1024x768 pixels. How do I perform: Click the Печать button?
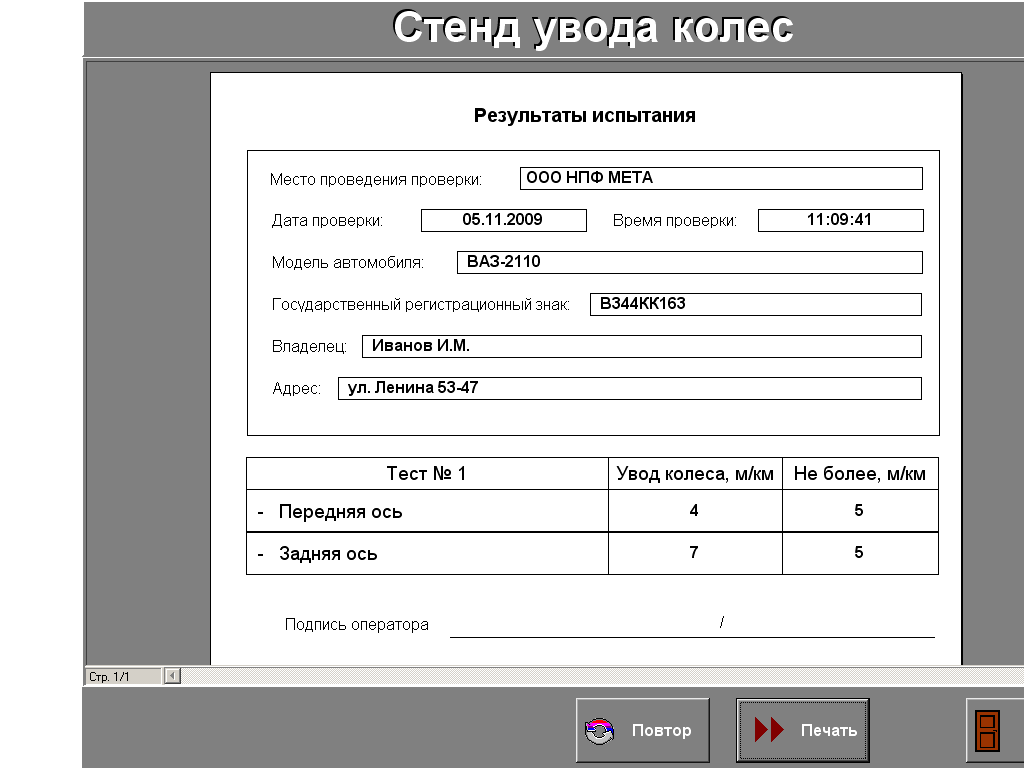coord(803,730)
